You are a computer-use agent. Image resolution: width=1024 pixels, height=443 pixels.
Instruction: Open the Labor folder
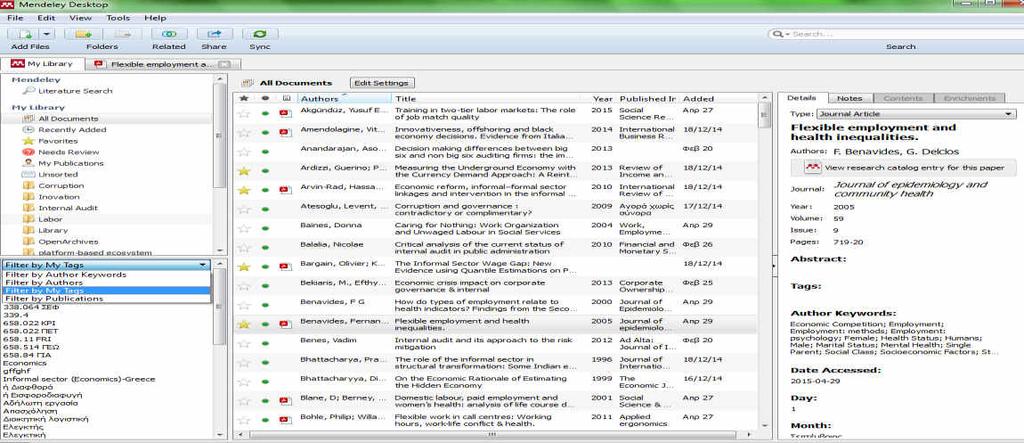[x=50, y=220]
